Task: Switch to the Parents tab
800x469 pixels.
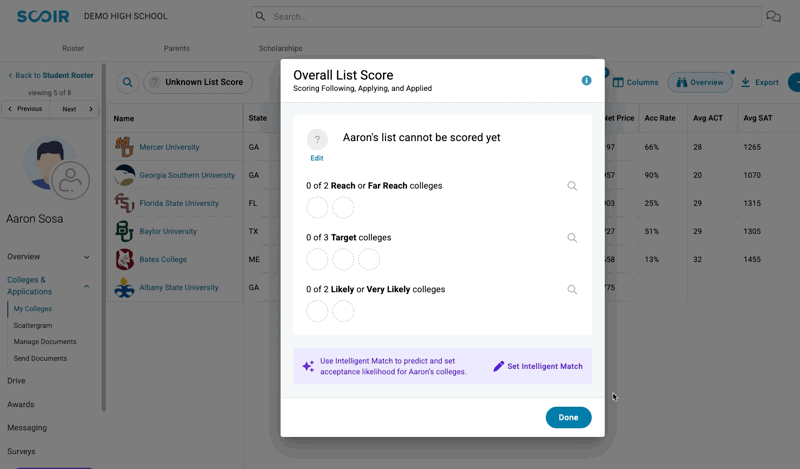Action: [177, 48]
